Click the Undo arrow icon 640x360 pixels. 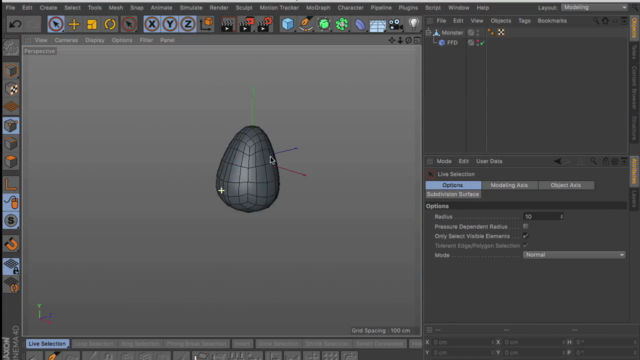15,24
